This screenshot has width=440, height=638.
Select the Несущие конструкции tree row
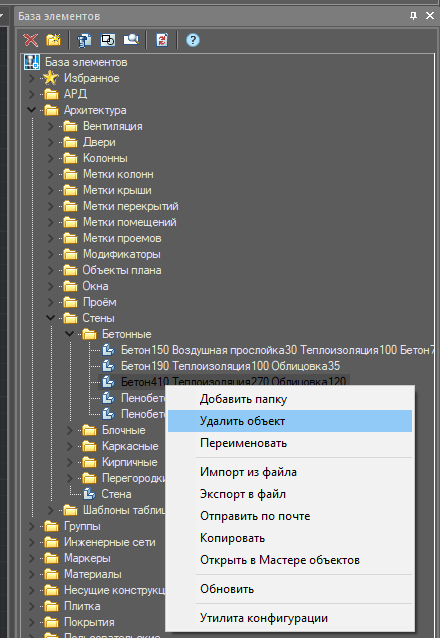pos(114,590)
